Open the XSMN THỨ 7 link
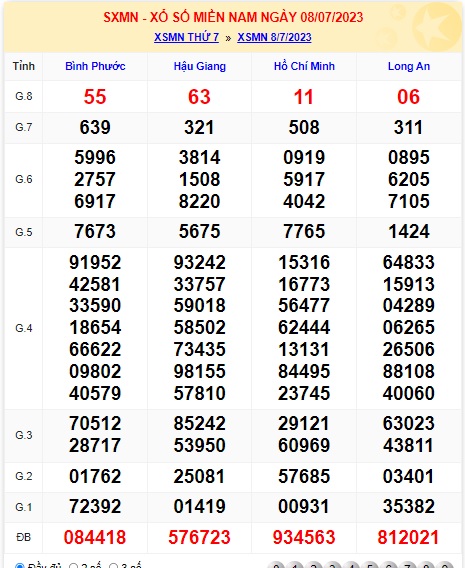Image resolution: width=465 pixels, height=568 pixels. coord(187,37)
